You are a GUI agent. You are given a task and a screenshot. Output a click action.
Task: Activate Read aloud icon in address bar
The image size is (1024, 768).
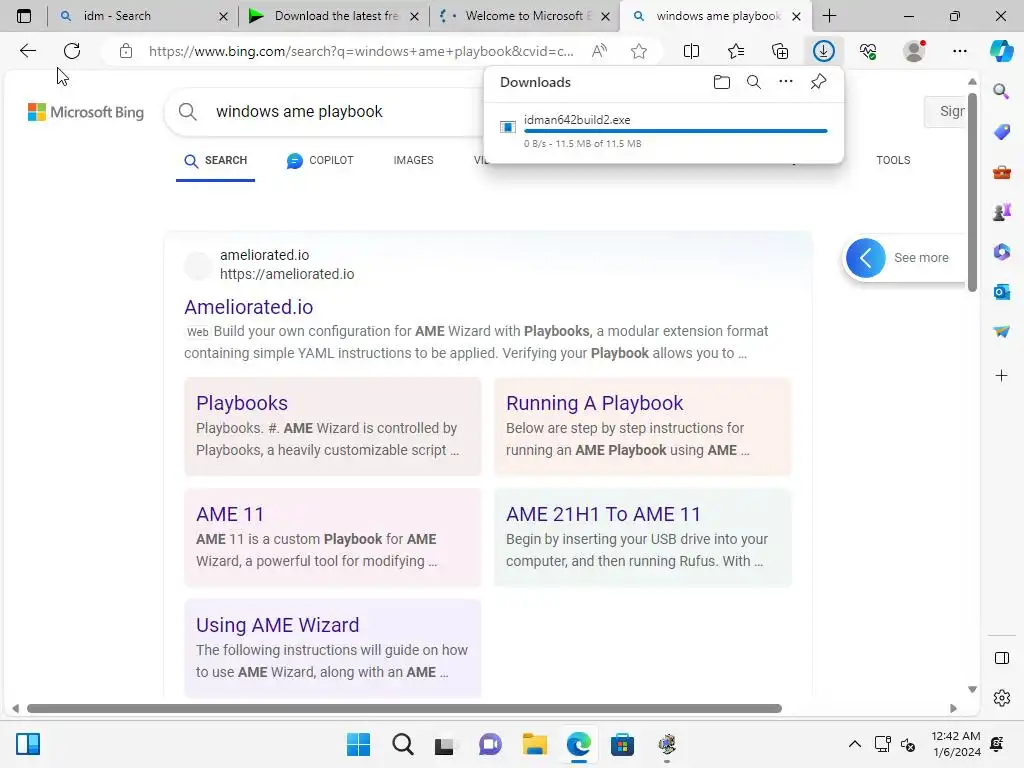(599, 51)
